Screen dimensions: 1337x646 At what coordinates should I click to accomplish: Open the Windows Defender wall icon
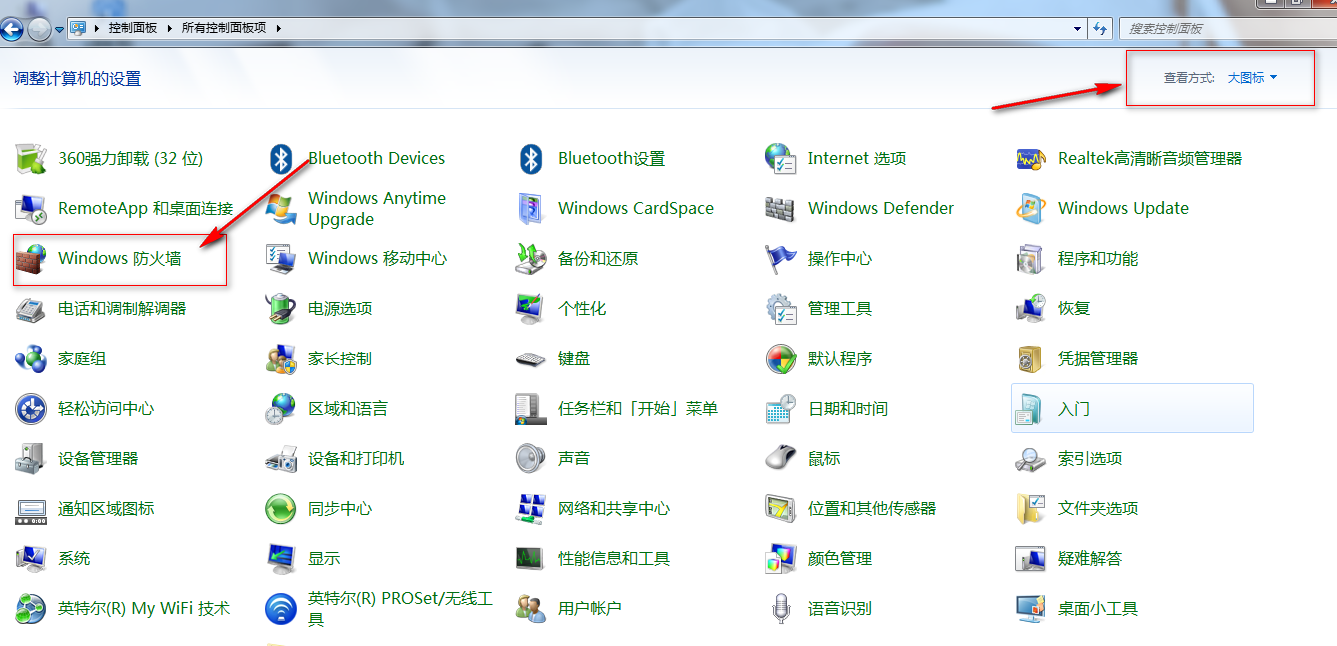[x=781, y=208]
